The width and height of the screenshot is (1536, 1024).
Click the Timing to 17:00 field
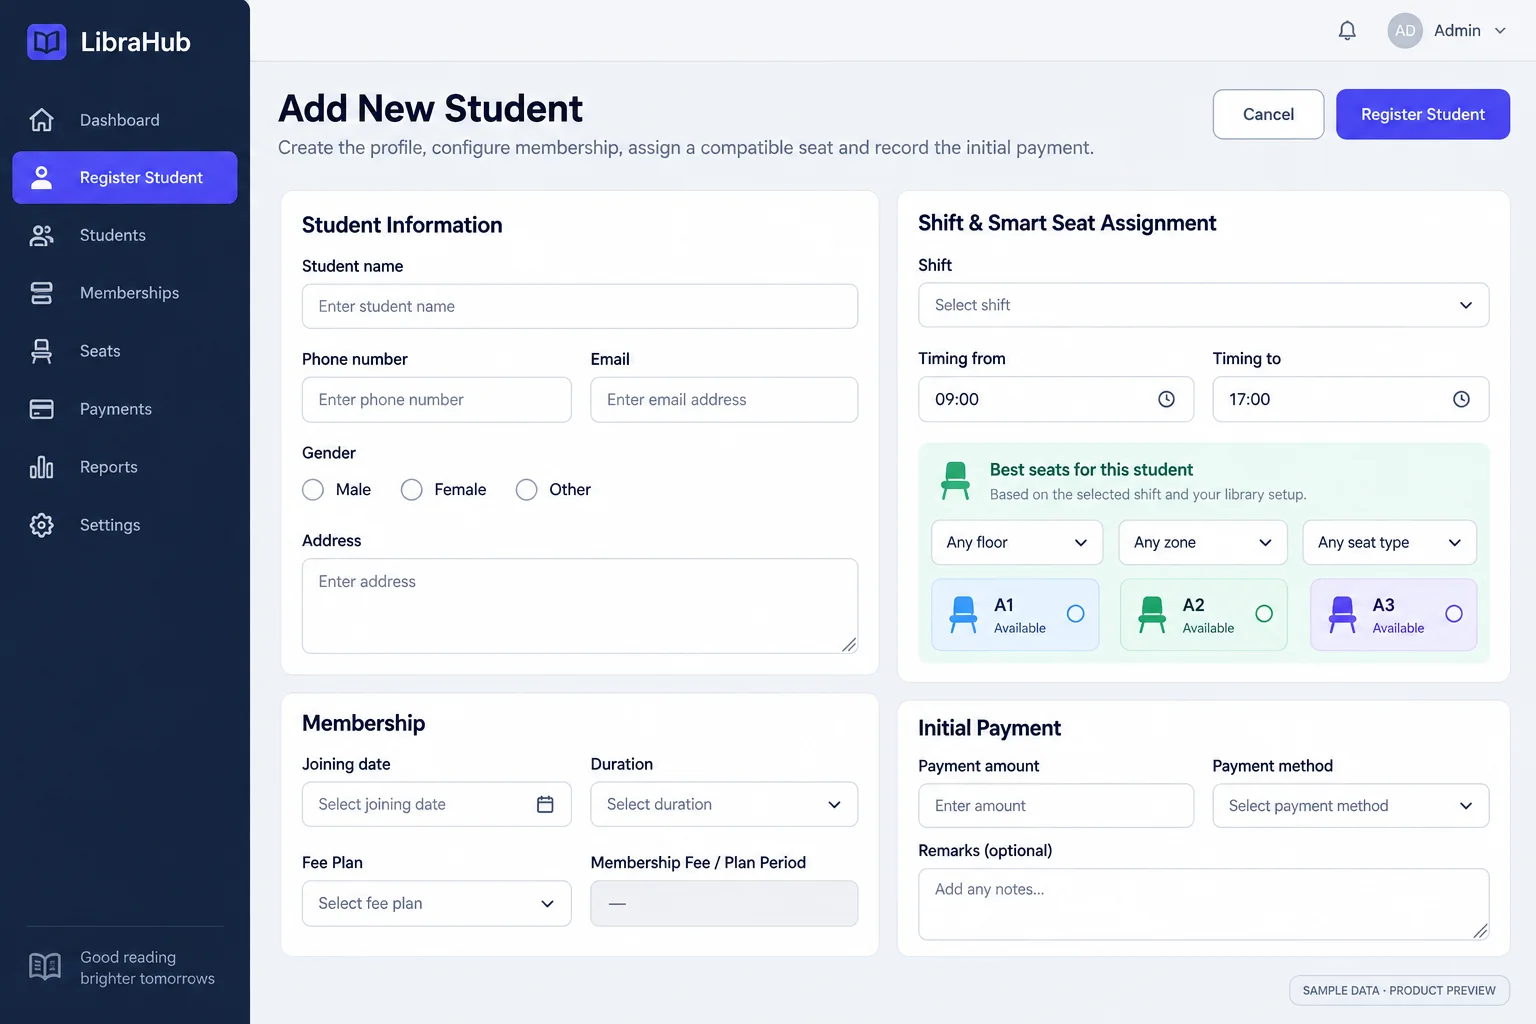pos(1350,399)
